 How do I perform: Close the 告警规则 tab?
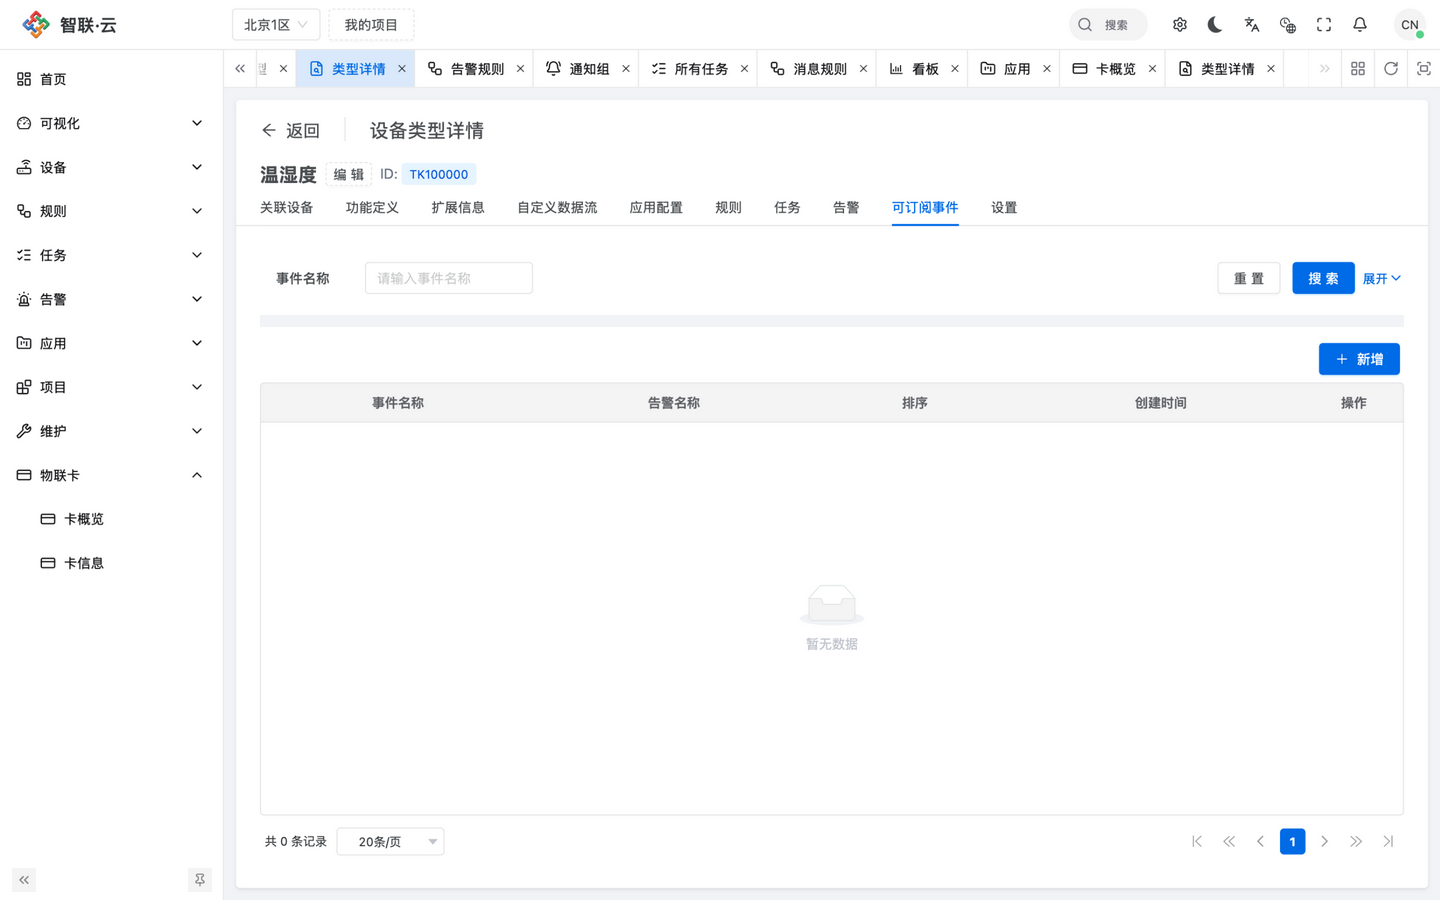(x=520, y=69)
